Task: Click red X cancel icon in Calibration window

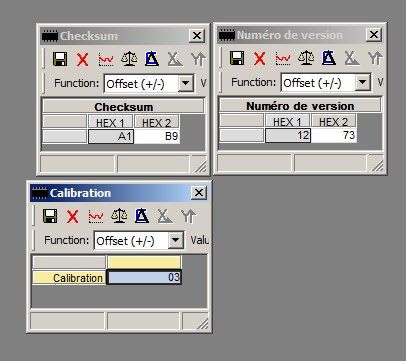Action: (72, 217)
